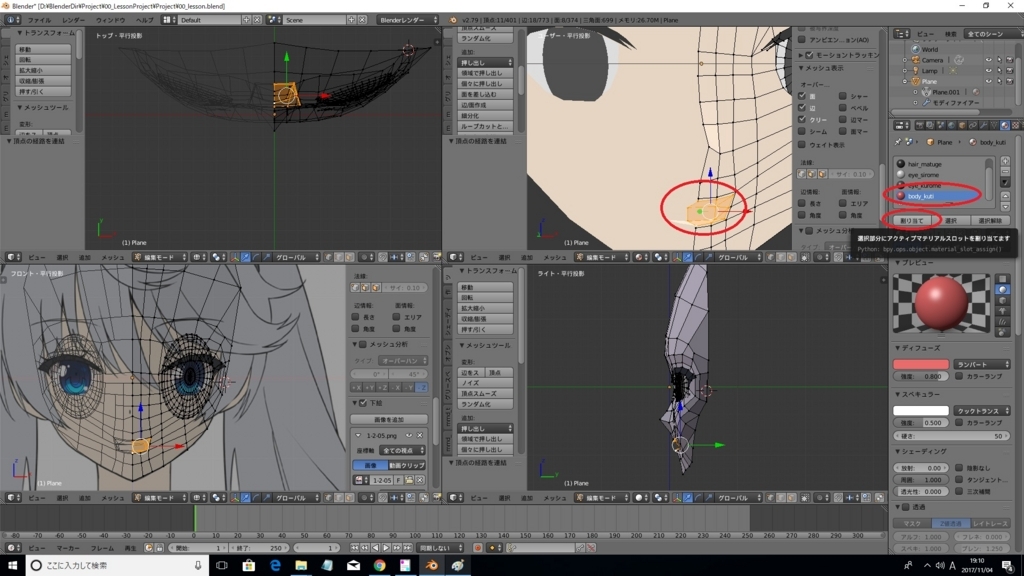
Task: Remove material slot with minus icon
Action: point(1005,171)
